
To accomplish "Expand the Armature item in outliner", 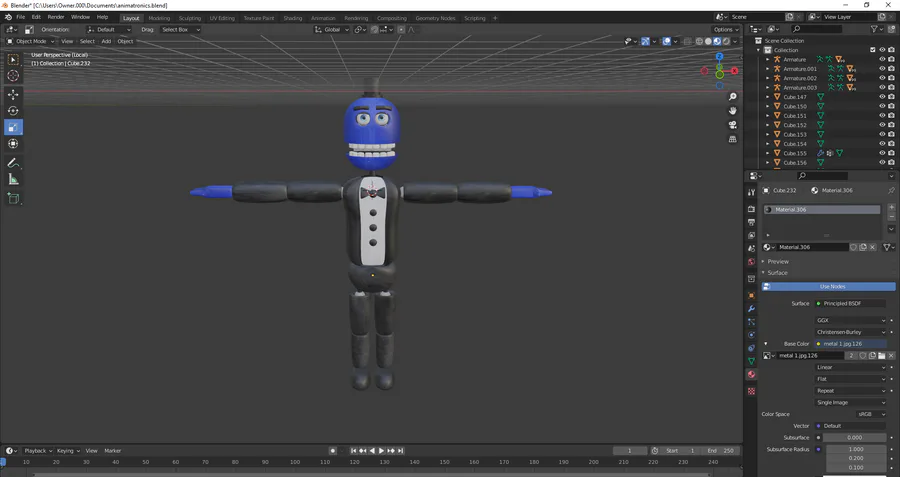I will (768, 60).
